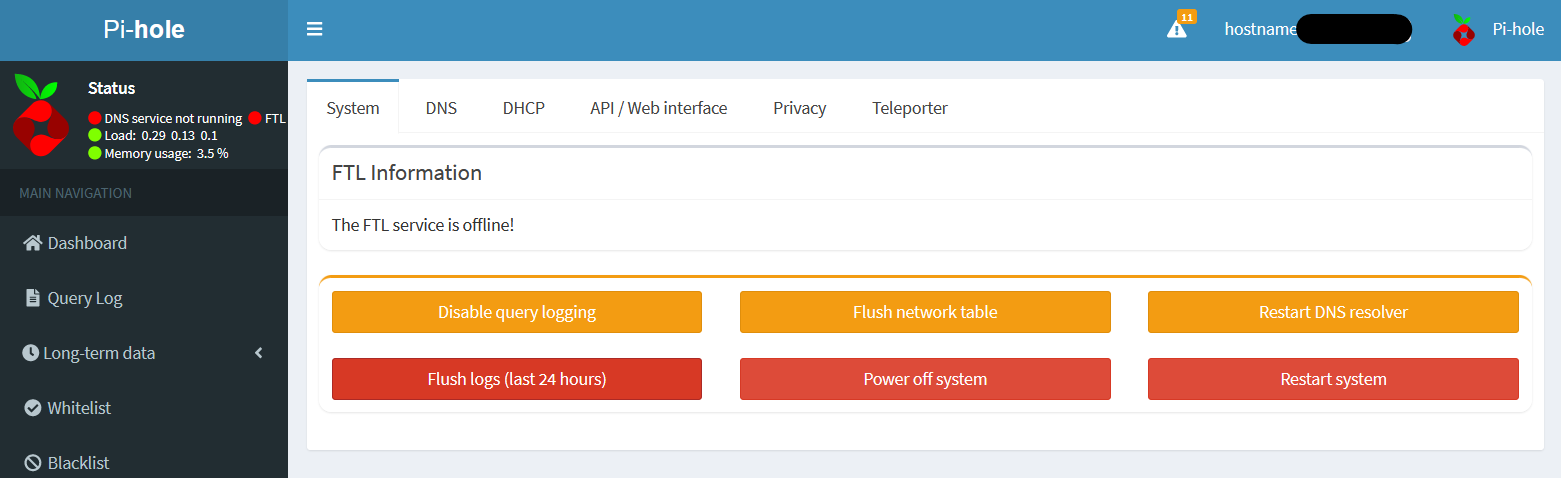Click the Pi-hole raspberry logo in sidebar

pyautogui.click(x=40, y=115)
